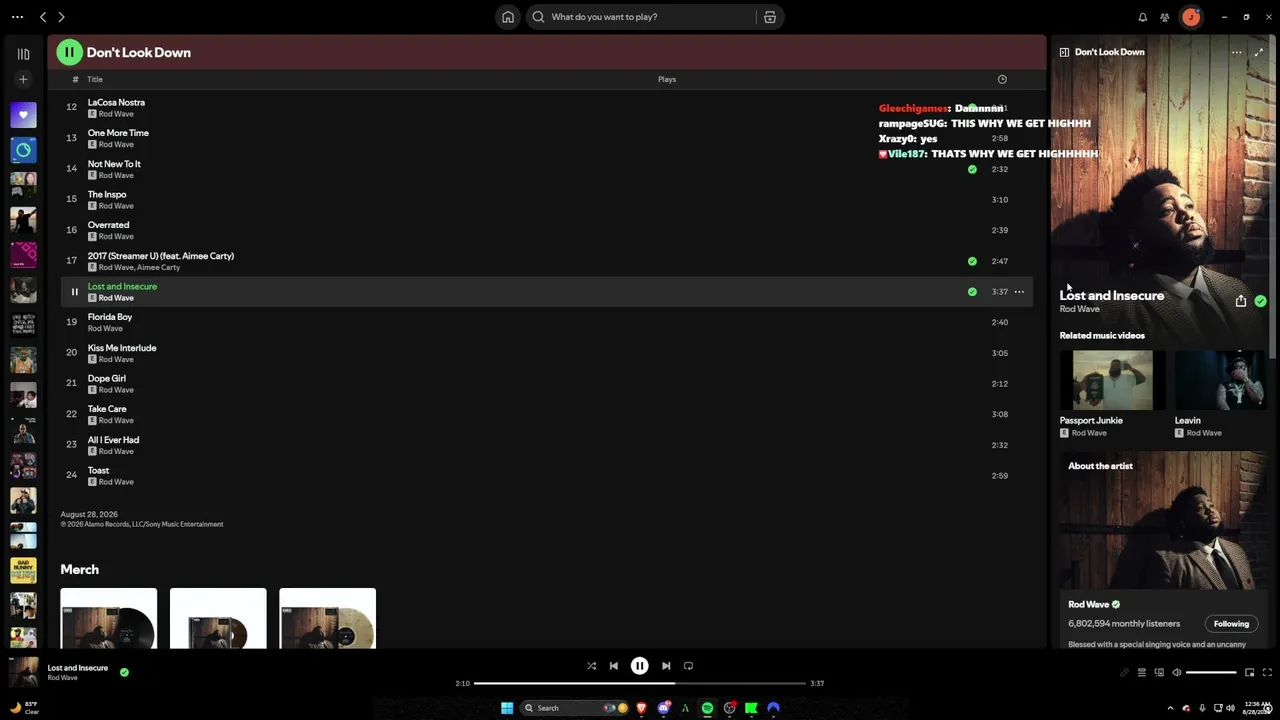1280x720 pixels.
Task: Open the About the artist card
Action: pos(1164,550)
